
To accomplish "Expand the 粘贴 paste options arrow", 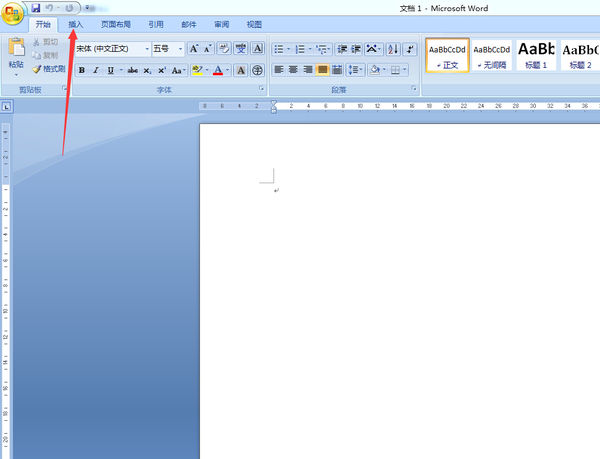I will pyautogui.click(x=16, y=75).
